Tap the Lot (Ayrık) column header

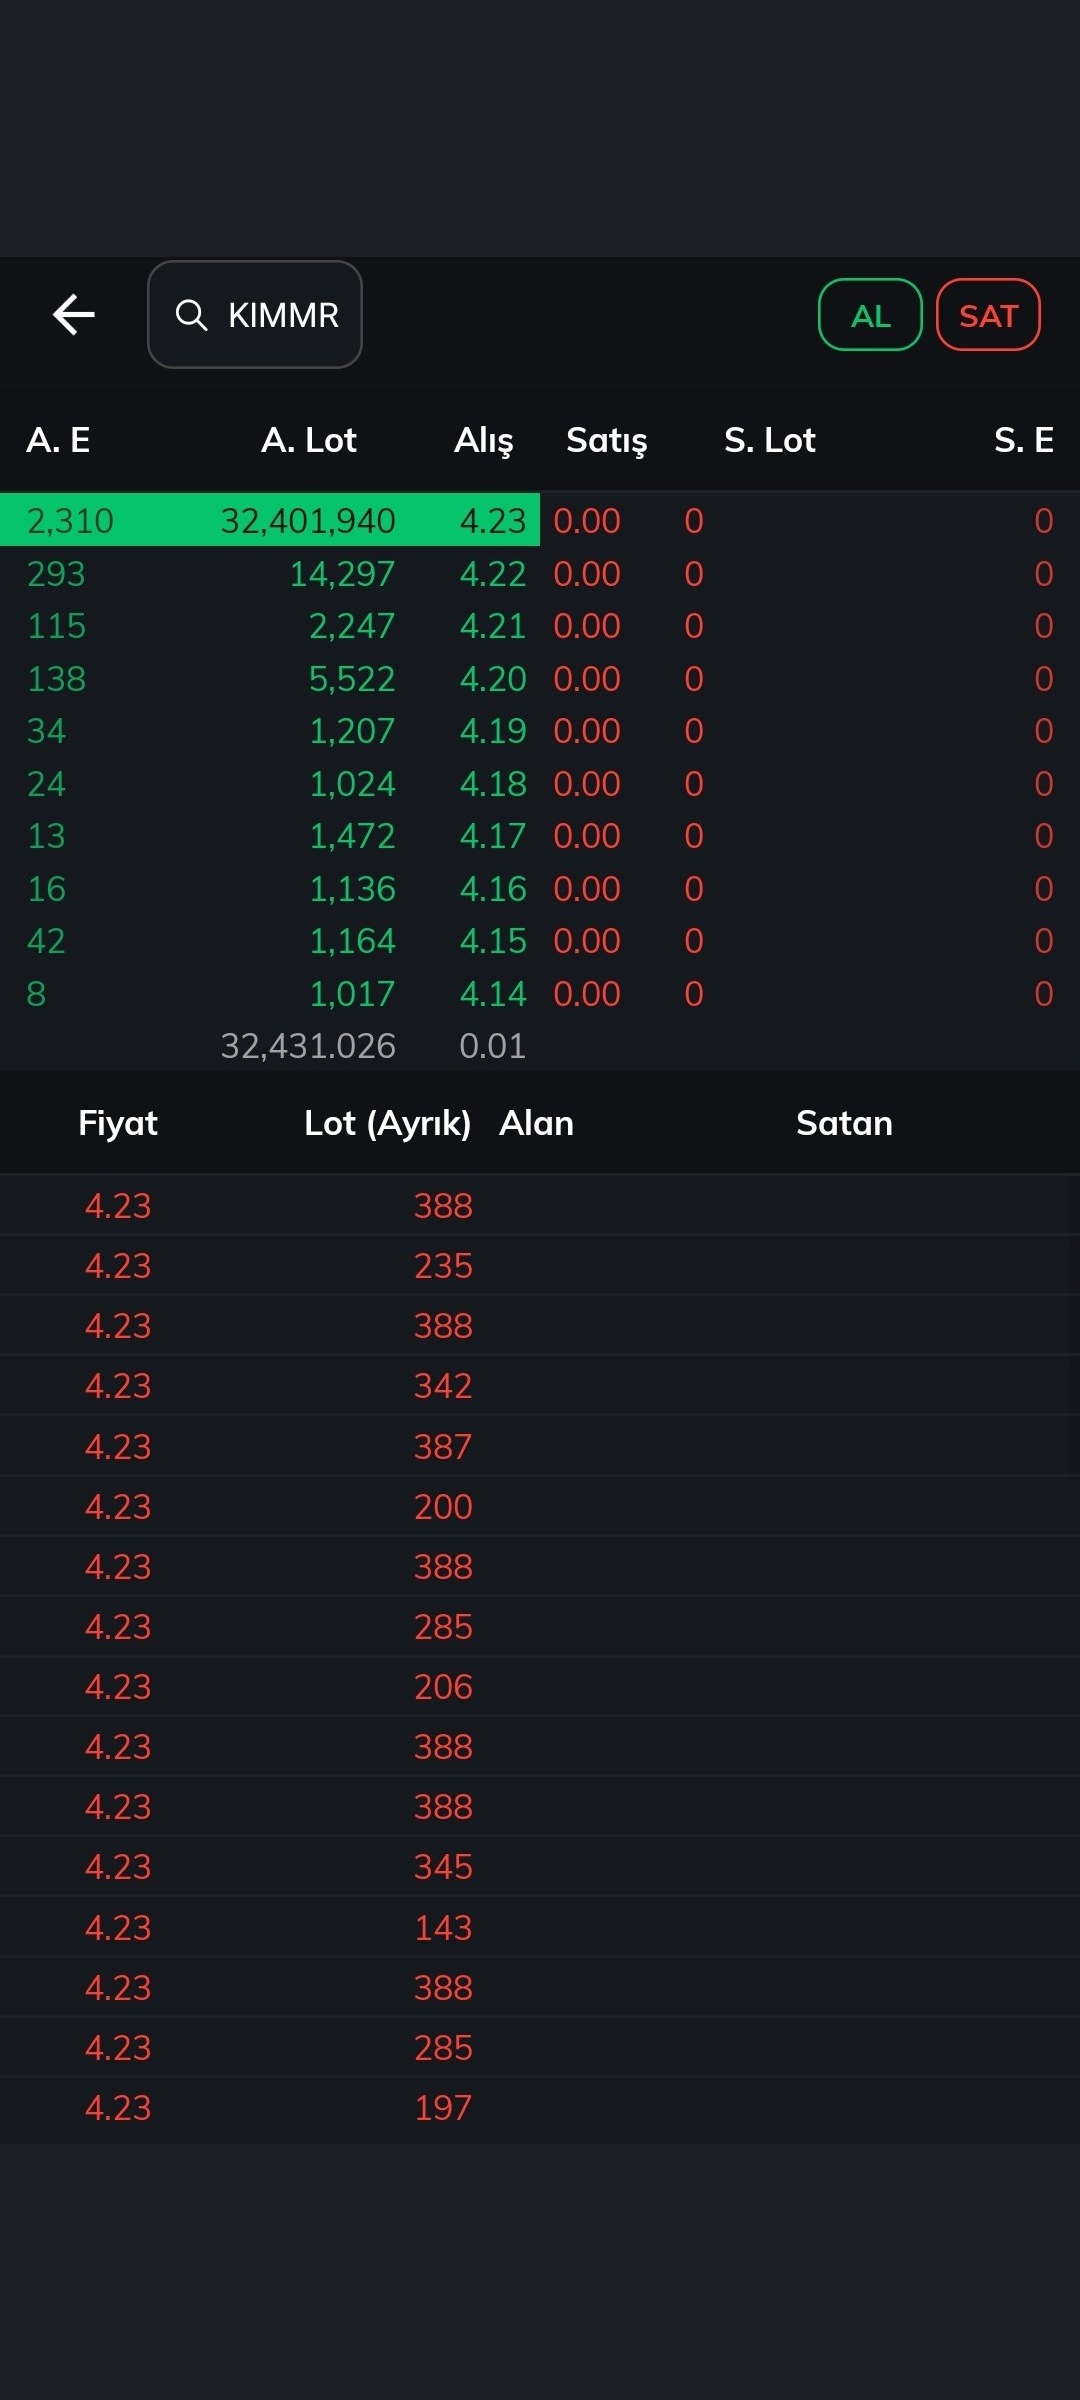click(388, 1123)
